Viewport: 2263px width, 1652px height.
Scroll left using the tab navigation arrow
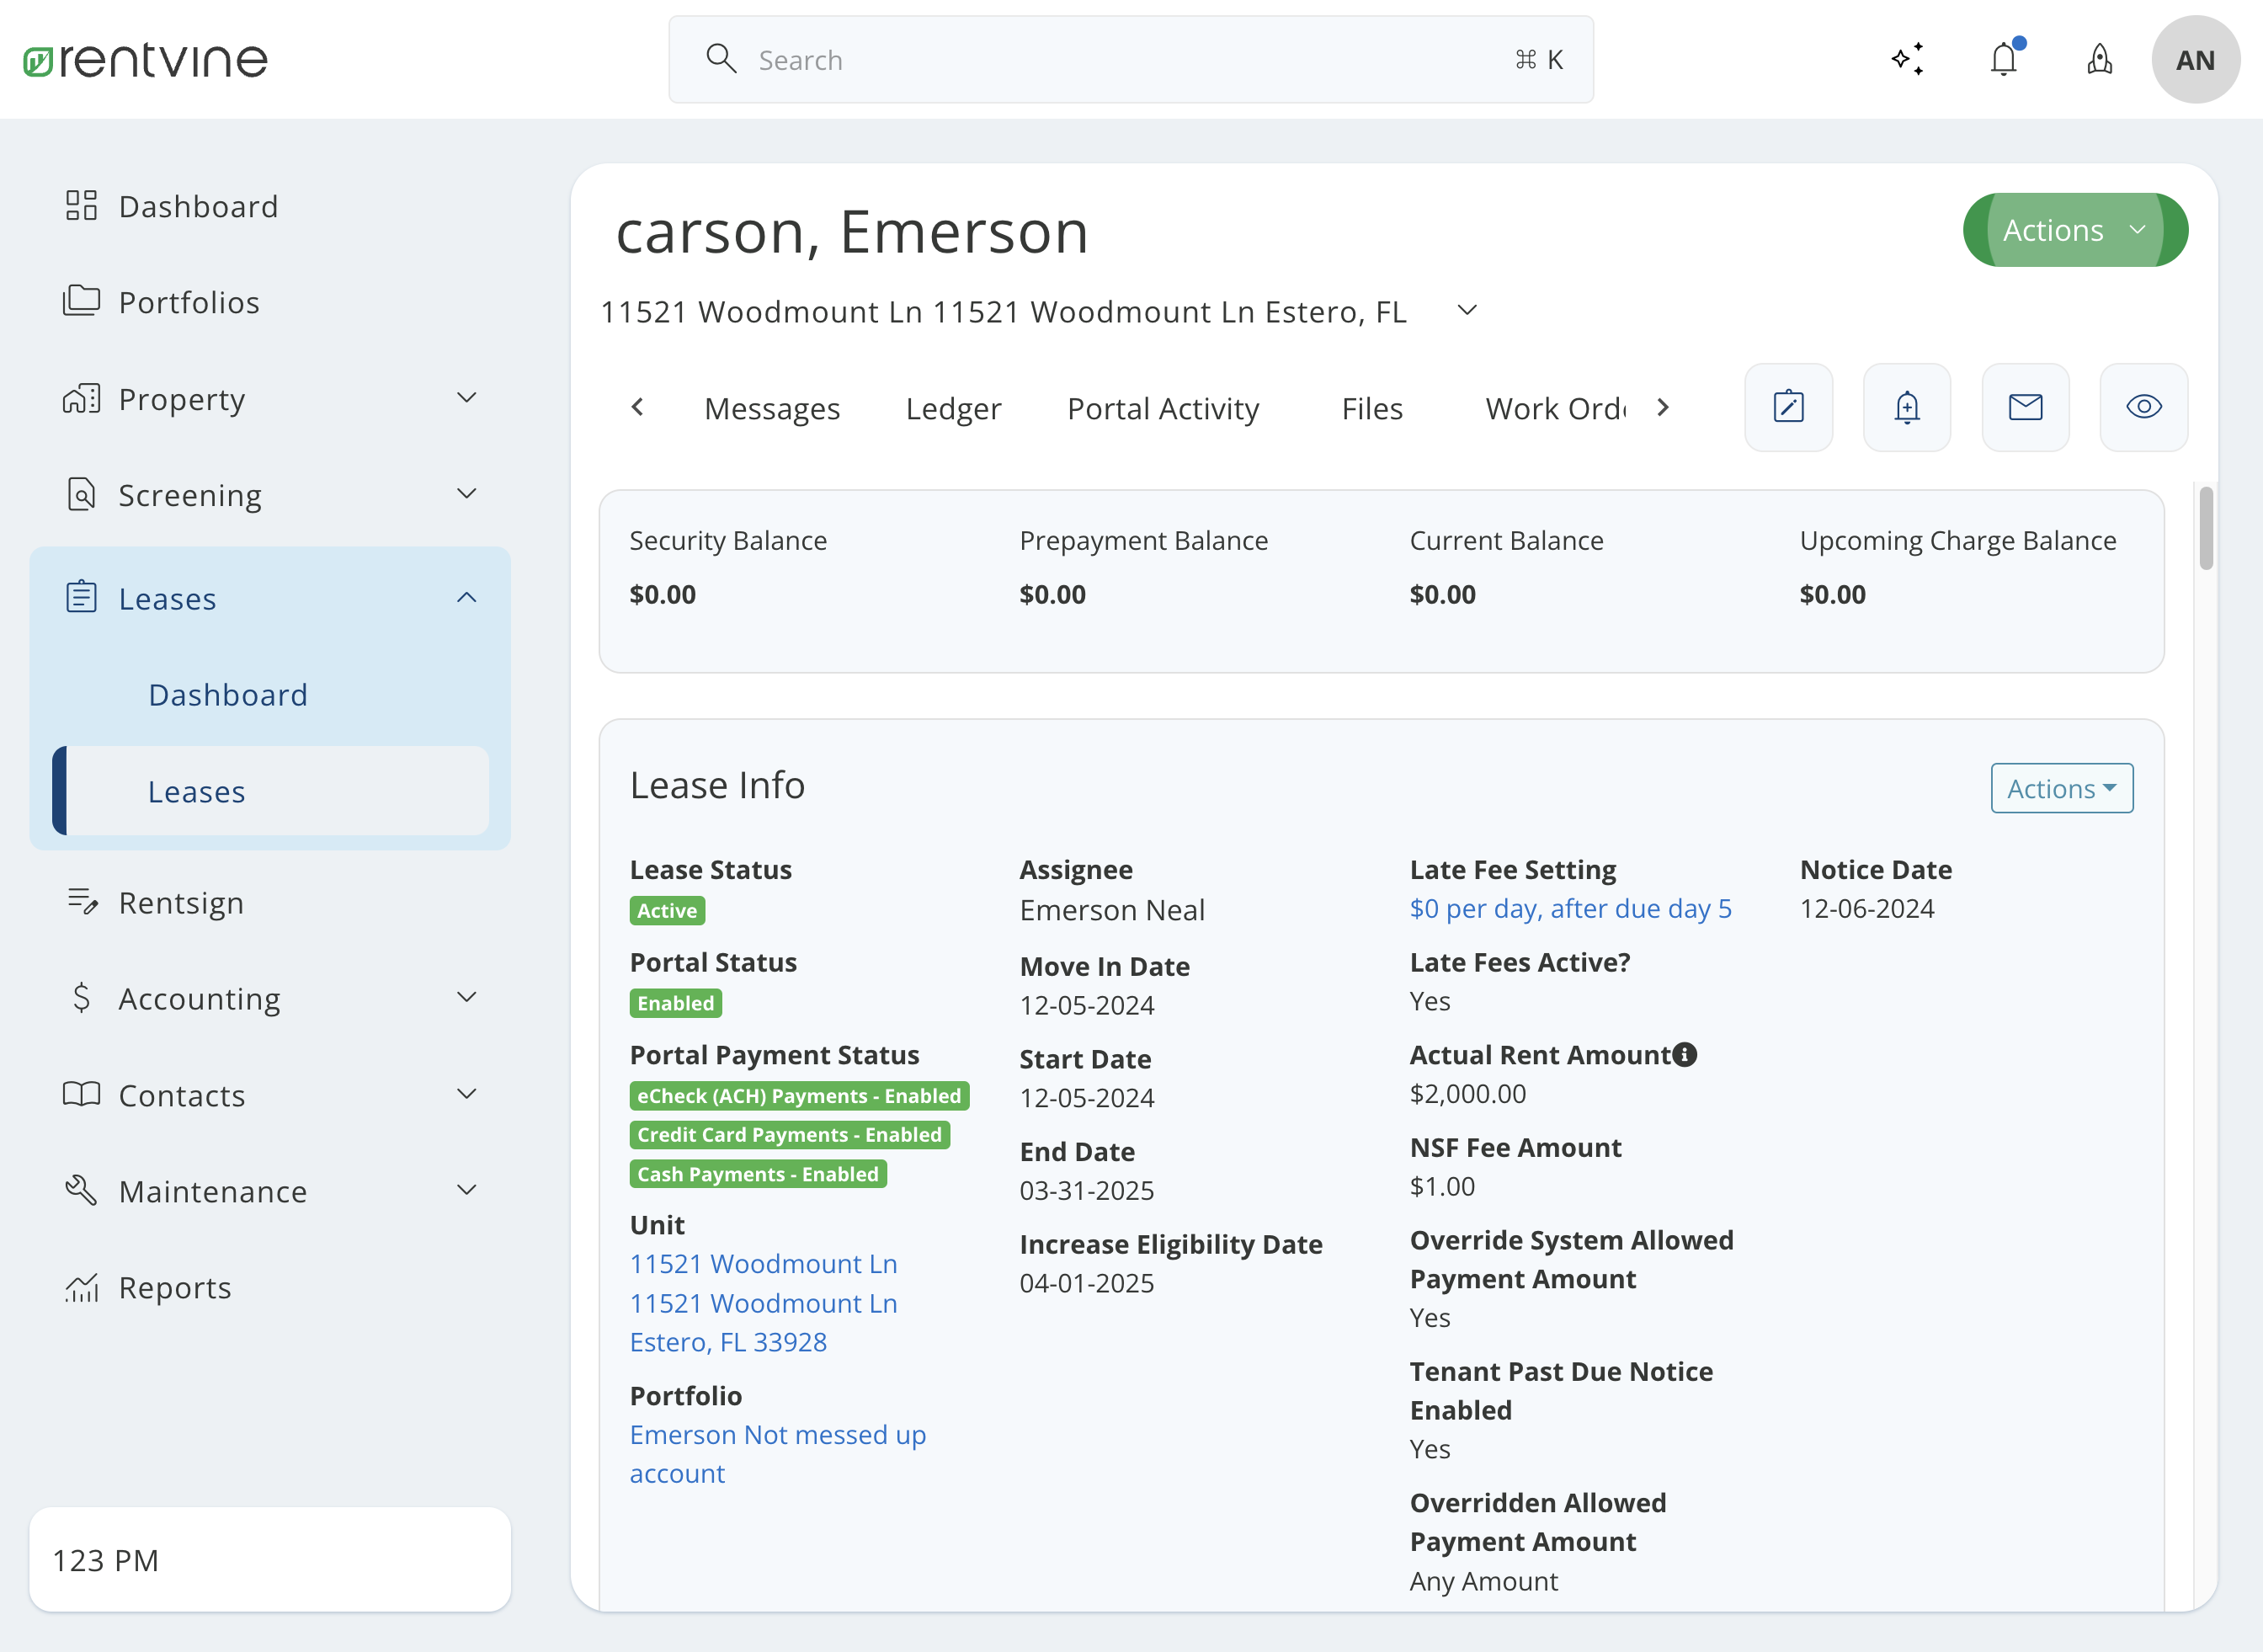(638, 408)
